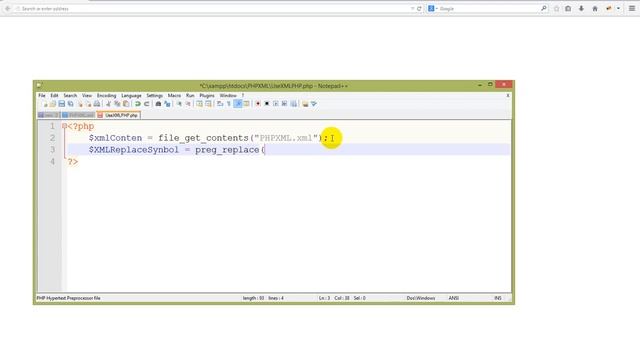Click the Zoom In toolbar icon
The height and width of the screenshot is (360, 640).
tap(179, 104)
